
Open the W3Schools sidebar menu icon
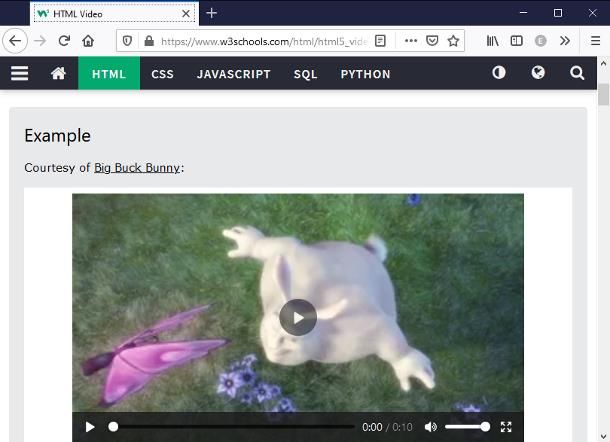tap(19, 73)
